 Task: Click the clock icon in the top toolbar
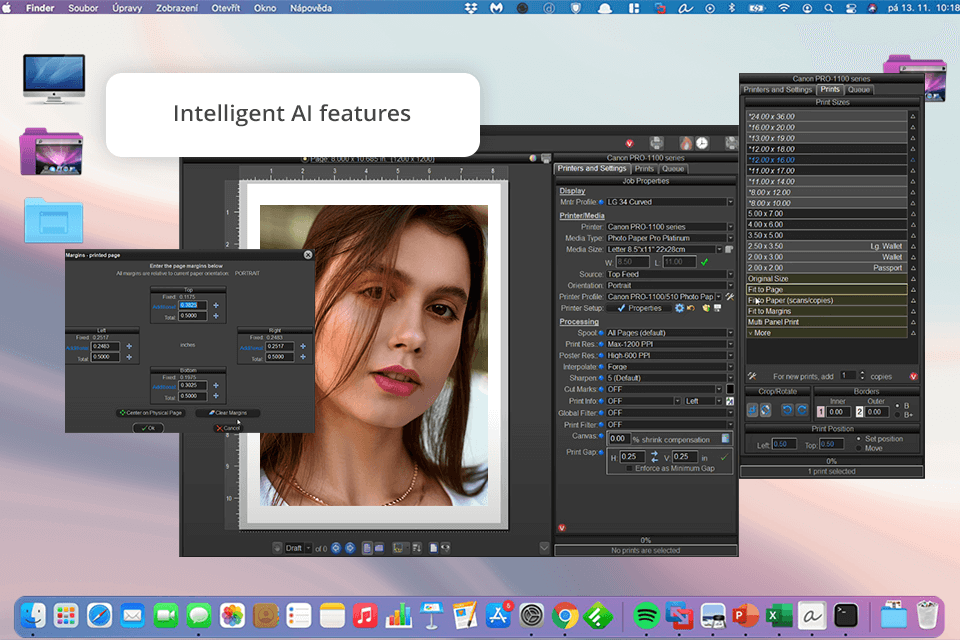click(x=702, y=143)
